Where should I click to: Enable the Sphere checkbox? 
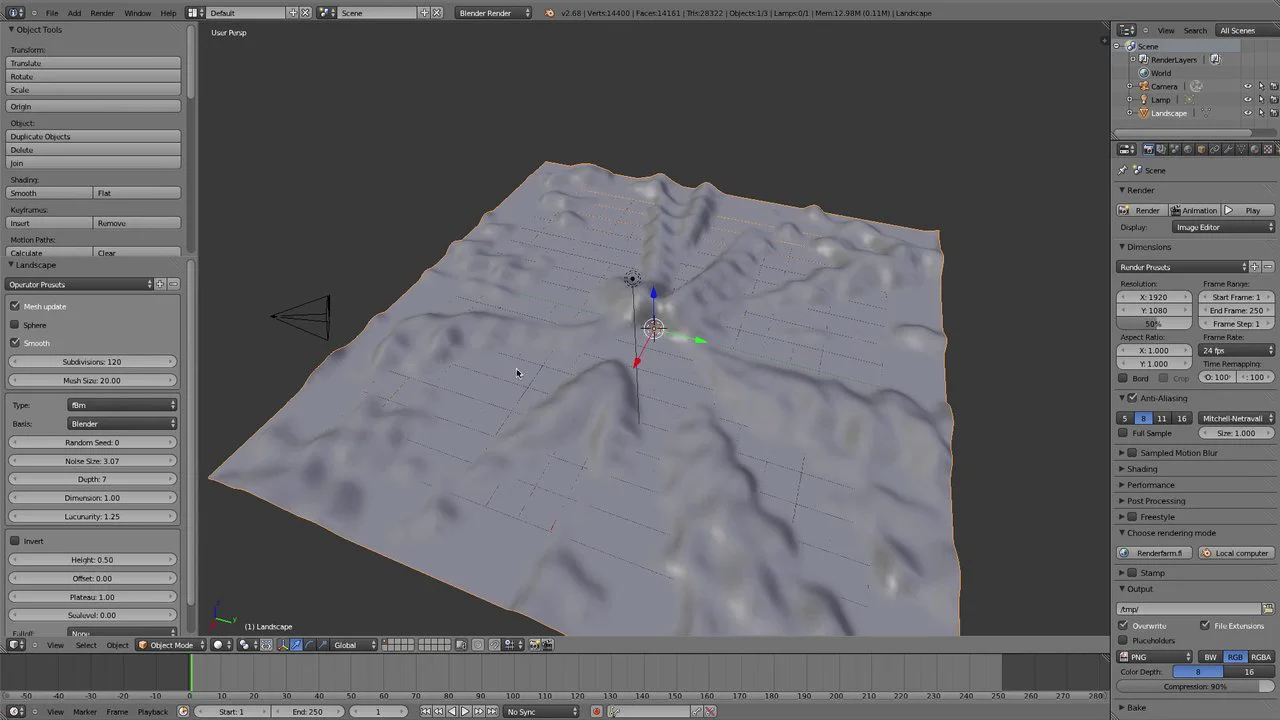click(15, 325)
